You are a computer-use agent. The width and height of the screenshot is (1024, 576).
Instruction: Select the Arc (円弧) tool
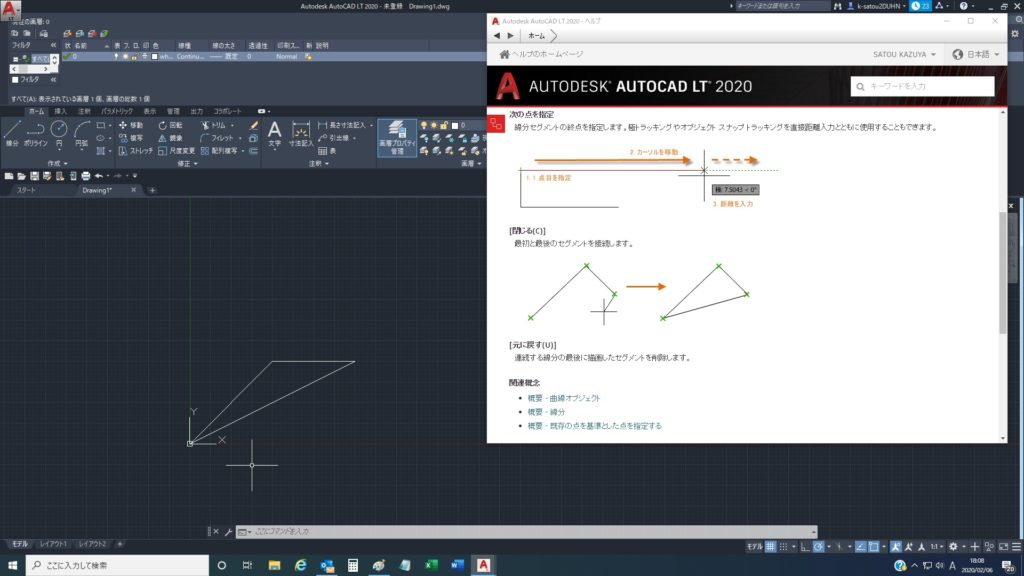pyautogui.click(x=82, y=133)
